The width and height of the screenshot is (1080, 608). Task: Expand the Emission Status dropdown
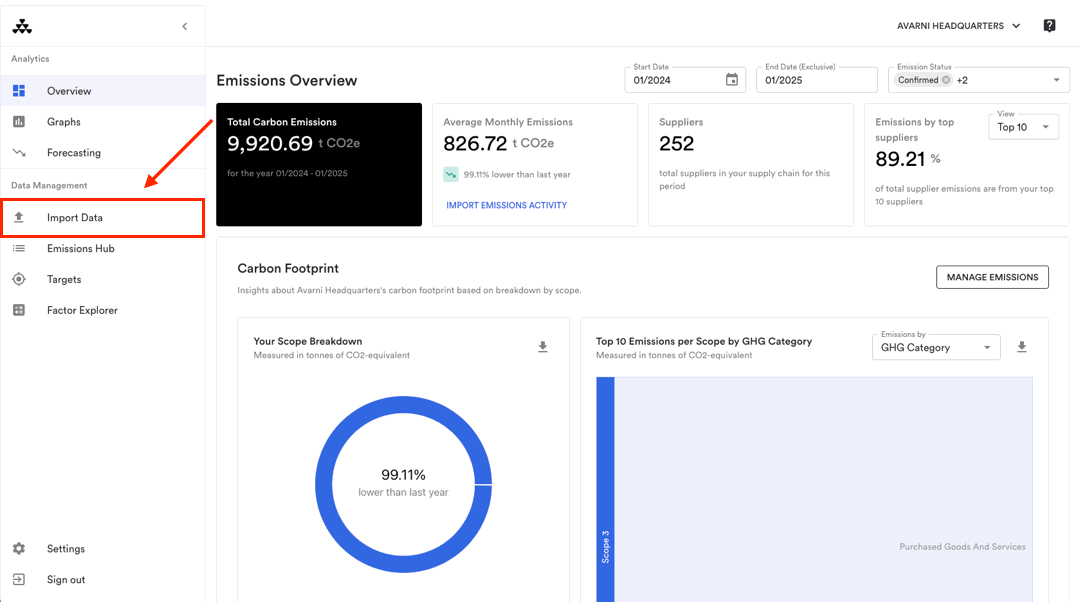[1057, 80]
